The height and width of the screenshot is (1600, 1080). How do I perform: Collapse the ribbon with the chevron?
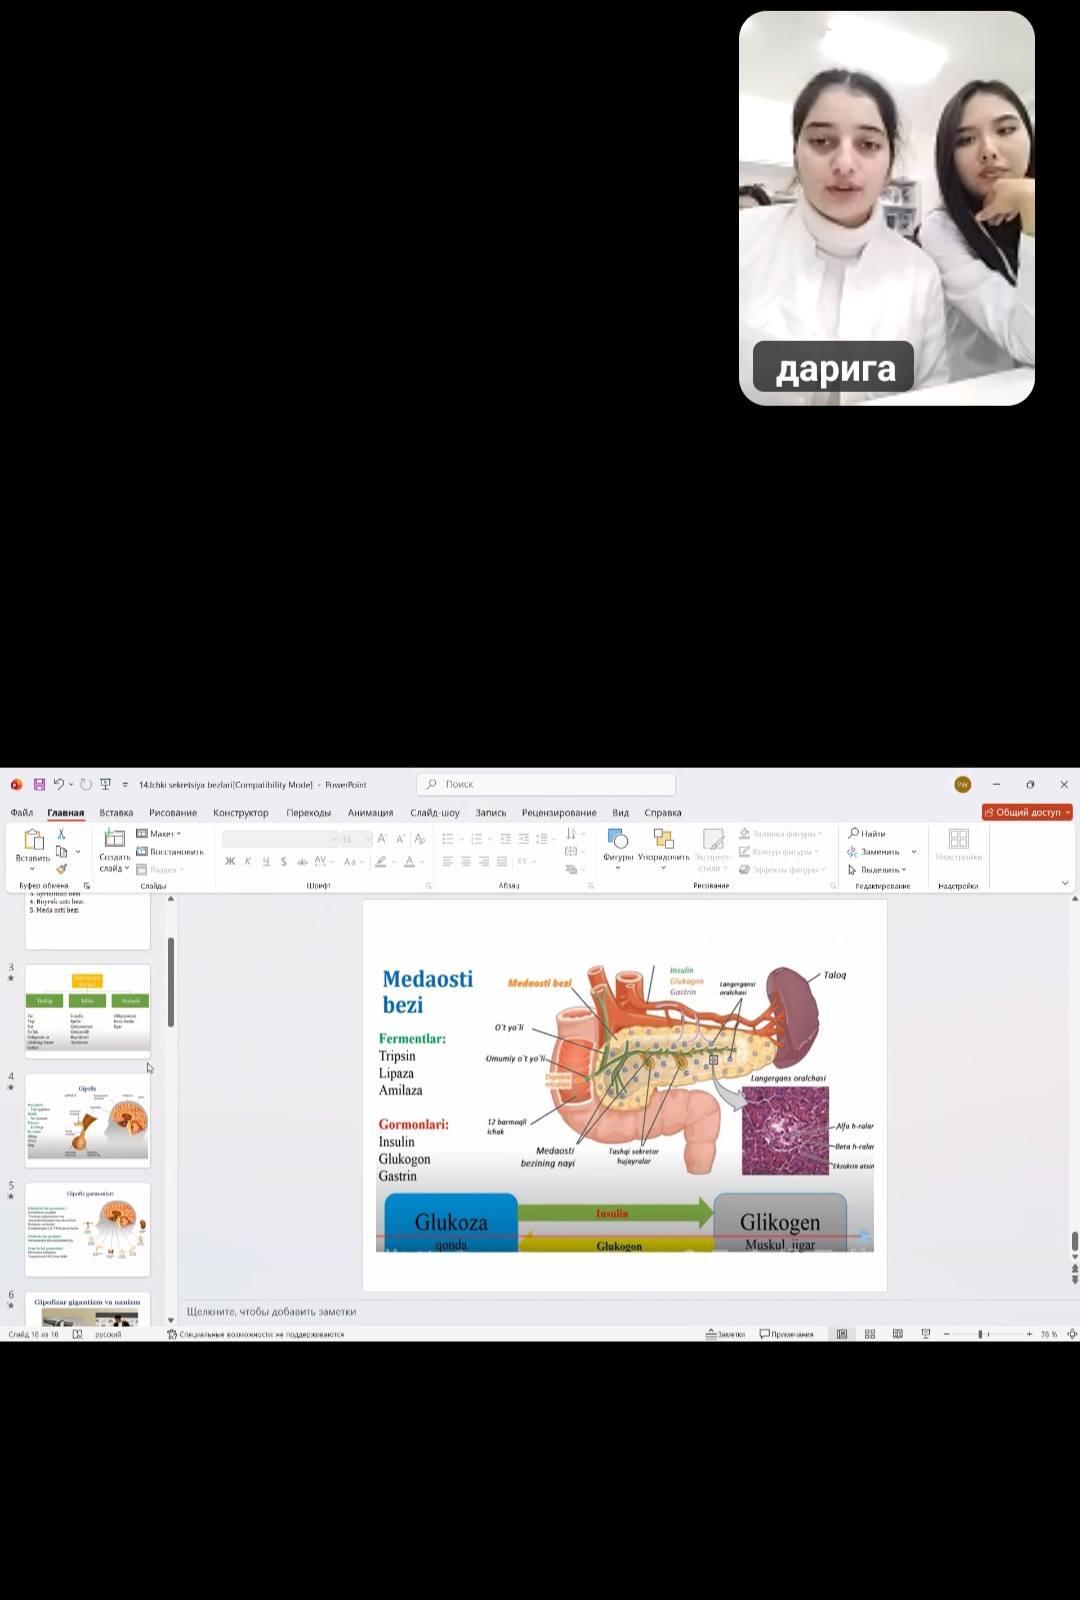(1065, 884)
